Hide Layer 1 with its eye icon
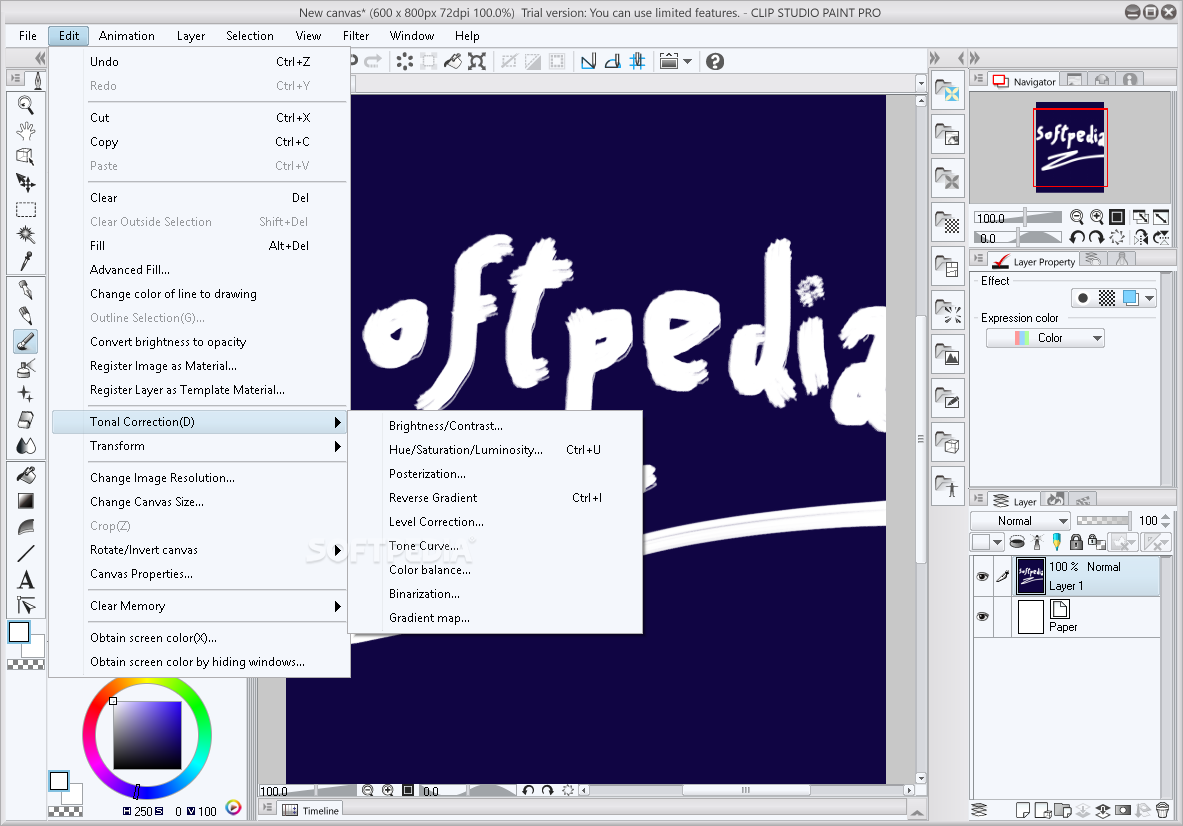 coord(982,576)
